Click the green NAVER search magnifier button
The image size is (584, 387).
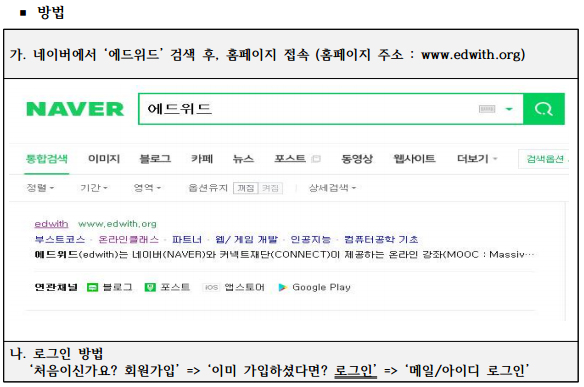544,109
